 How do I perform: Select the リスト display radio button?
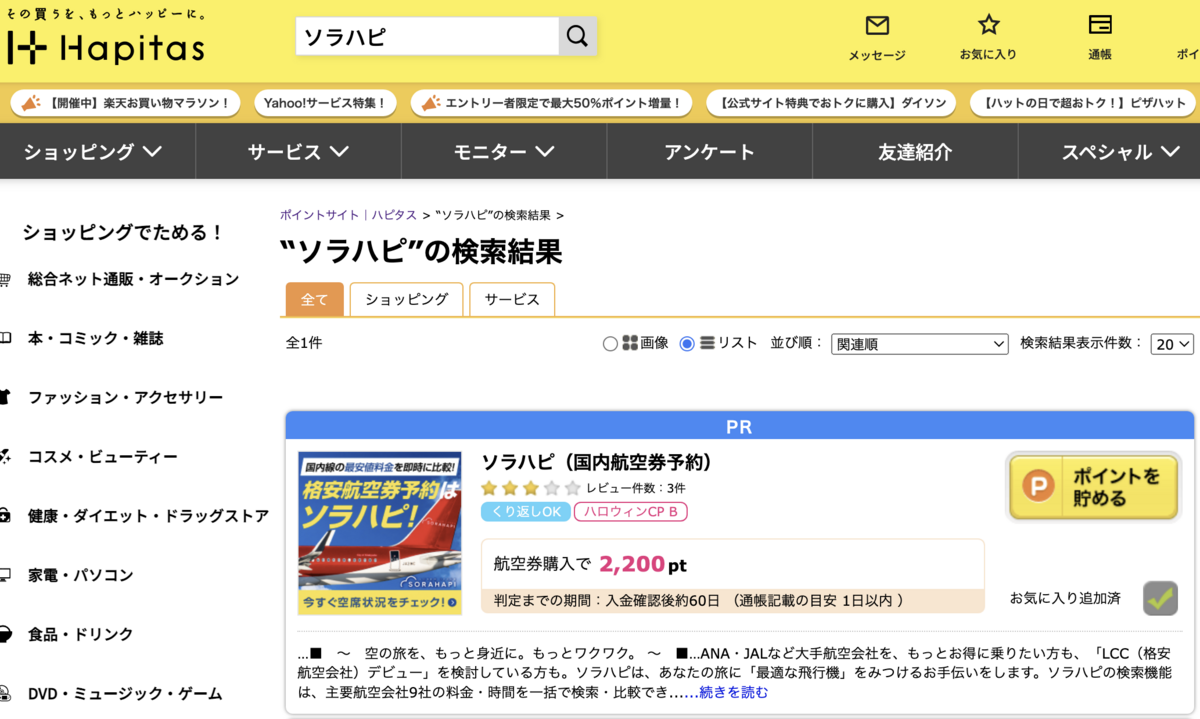tap(687, 343)
